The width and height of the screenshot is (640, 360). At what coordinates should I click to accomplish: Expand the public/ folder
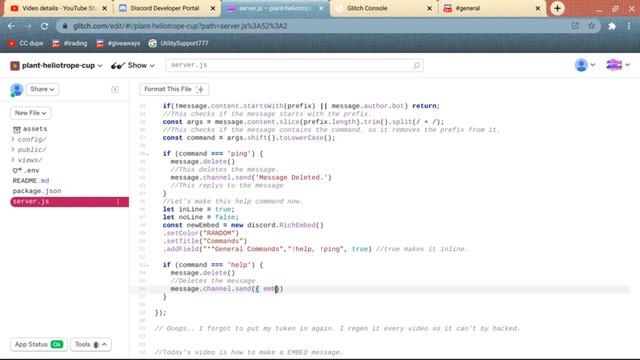29,150
